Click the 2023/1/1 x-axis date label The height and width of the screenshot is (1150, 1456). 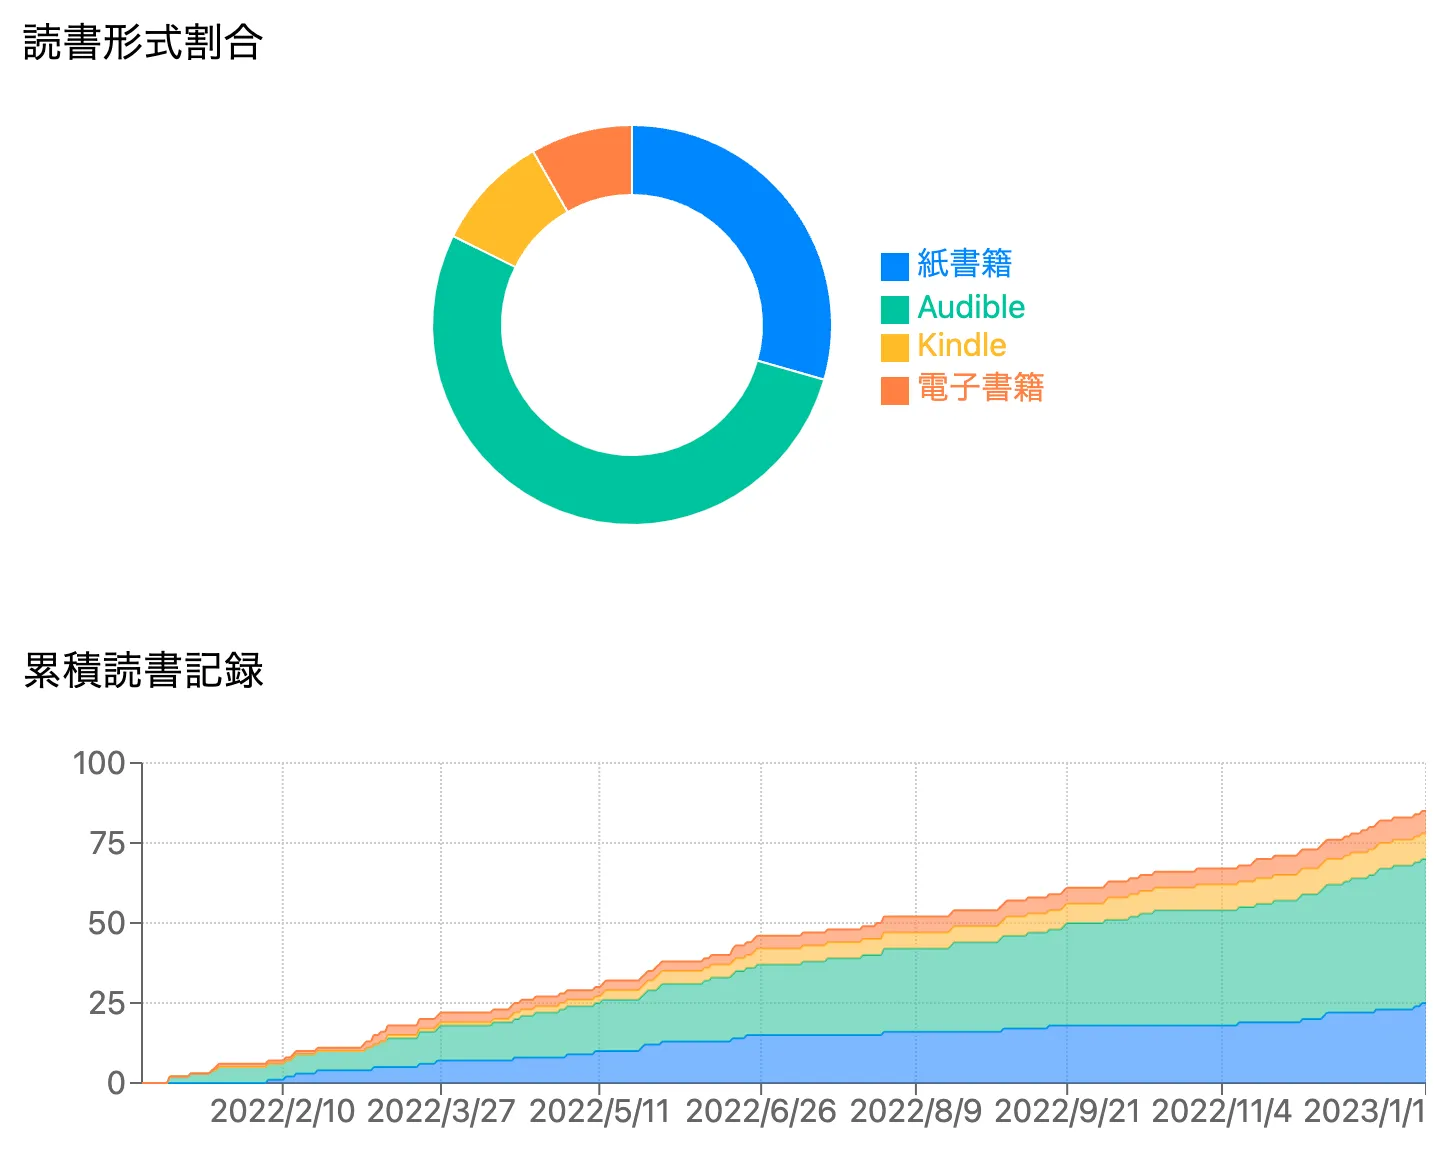(1364, 1112)
